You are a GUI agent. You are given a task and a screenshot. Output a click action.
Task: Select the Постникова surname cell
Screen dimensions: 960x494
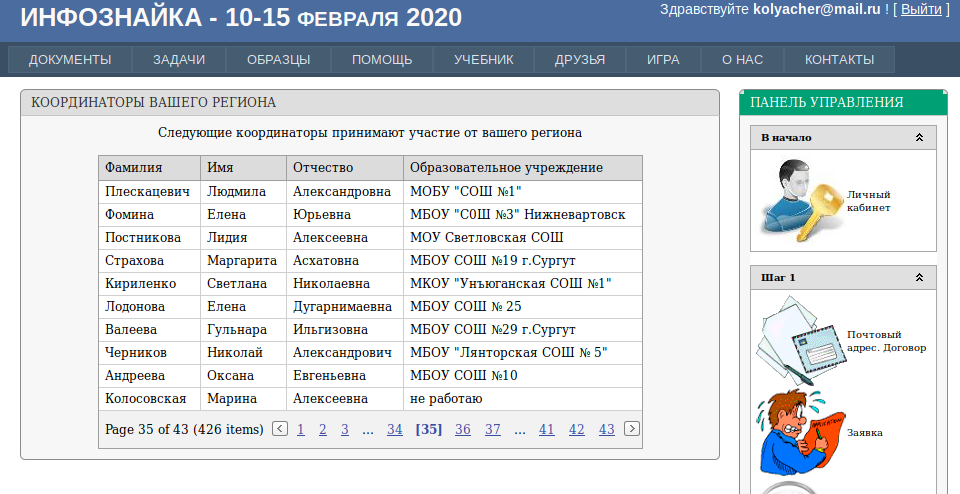coord(149,238)
